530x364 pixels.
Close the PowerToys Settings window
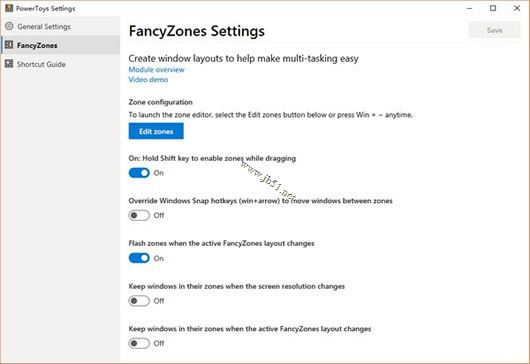click(517, 8)
